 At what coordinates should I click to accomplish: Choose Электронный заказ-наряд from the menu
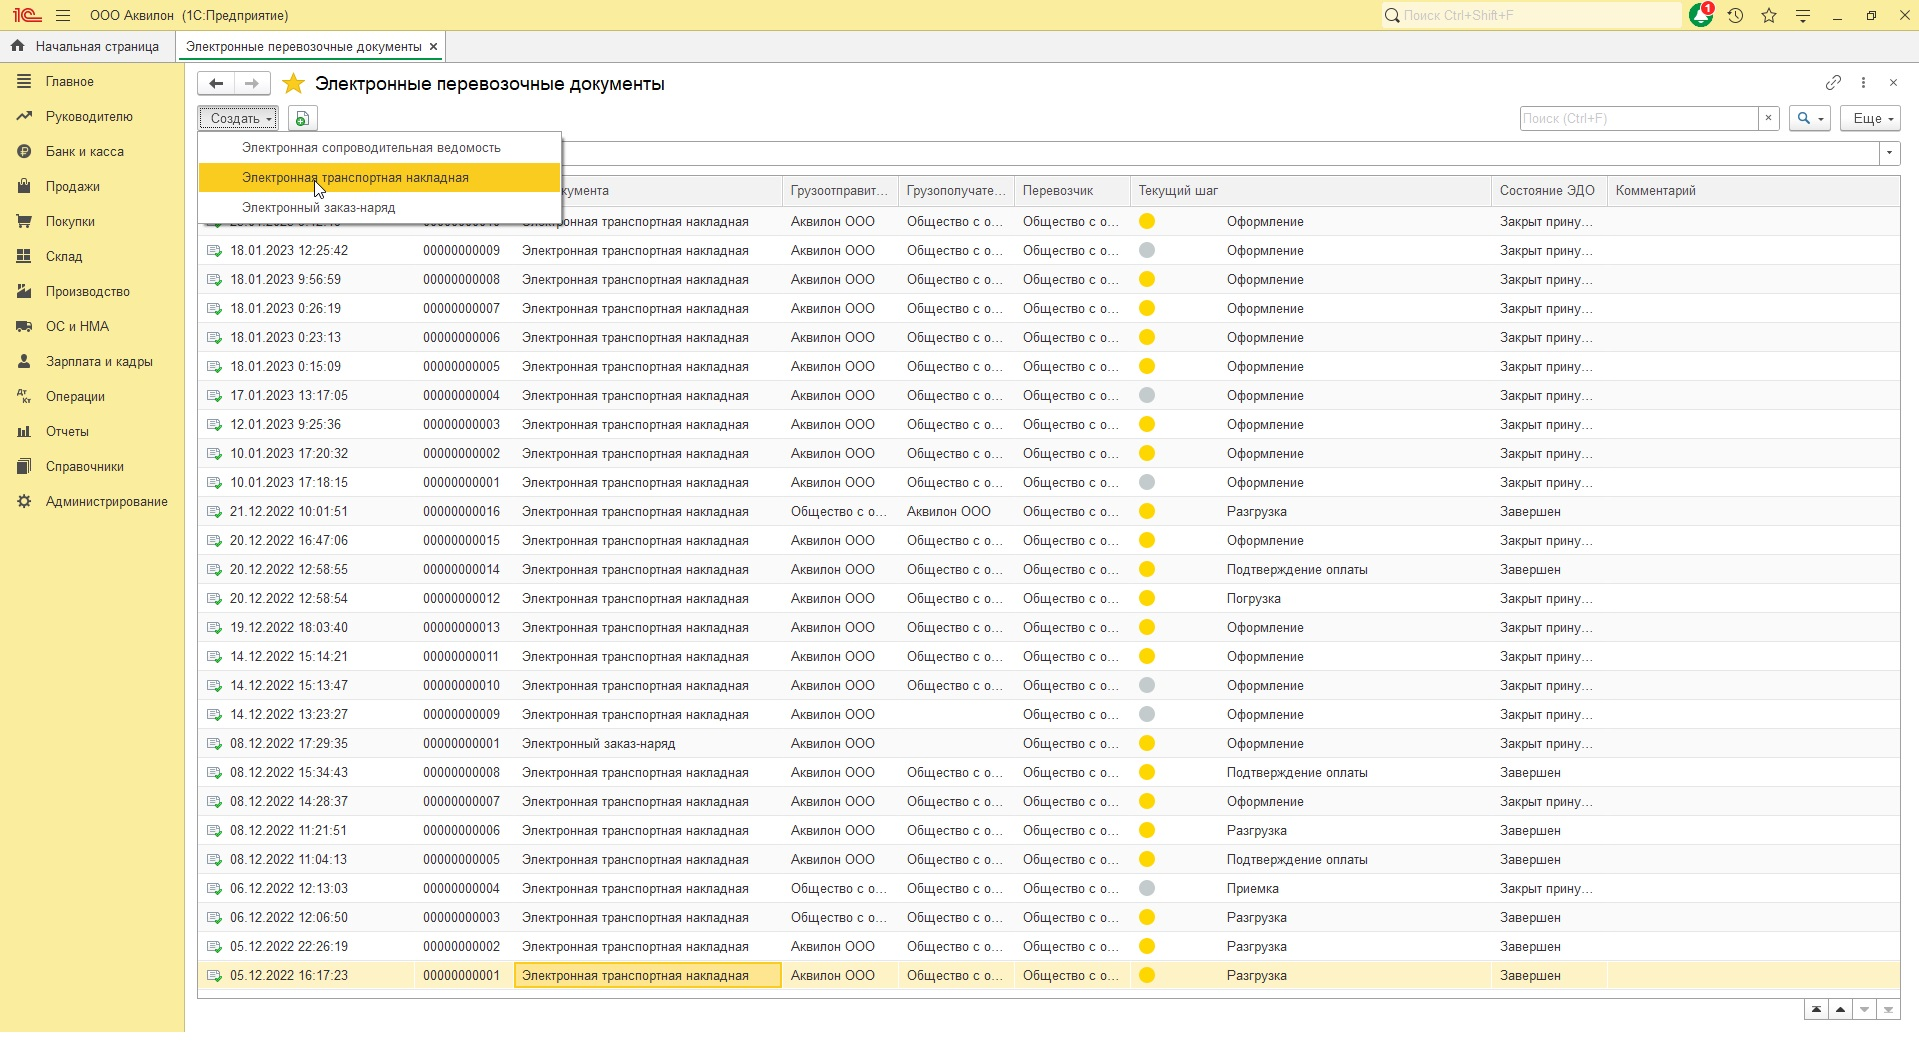[x=318, y=208]
